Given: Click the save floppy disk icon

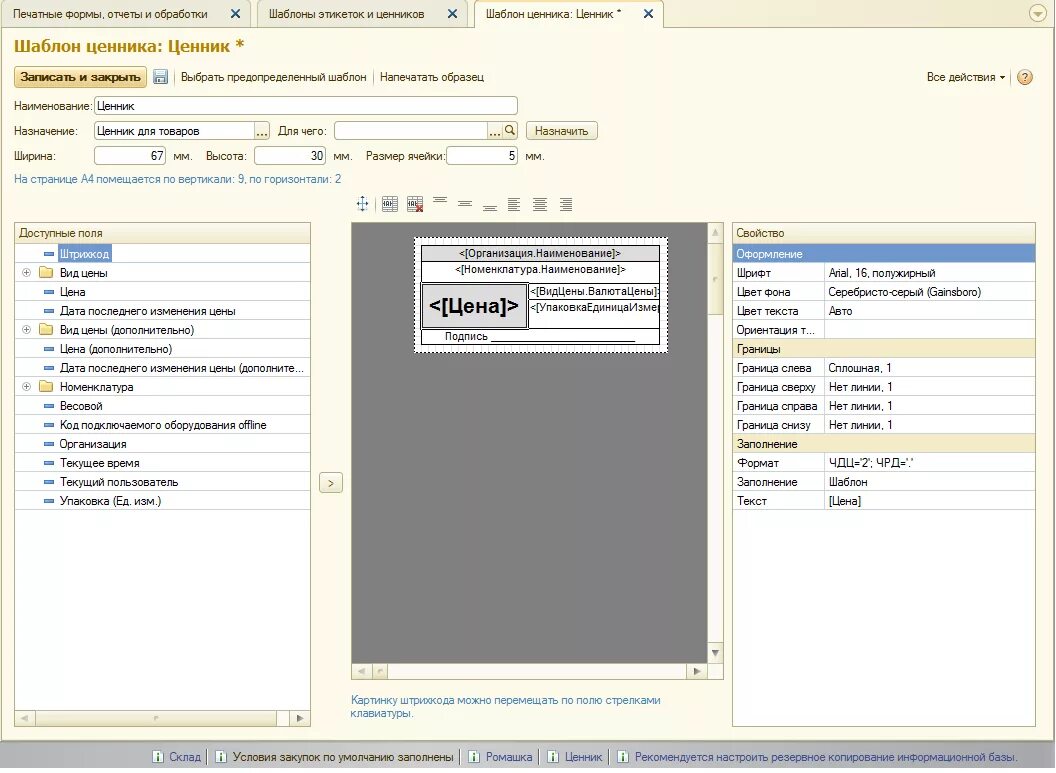Looking at the screenshot, I should click(160, 77).
